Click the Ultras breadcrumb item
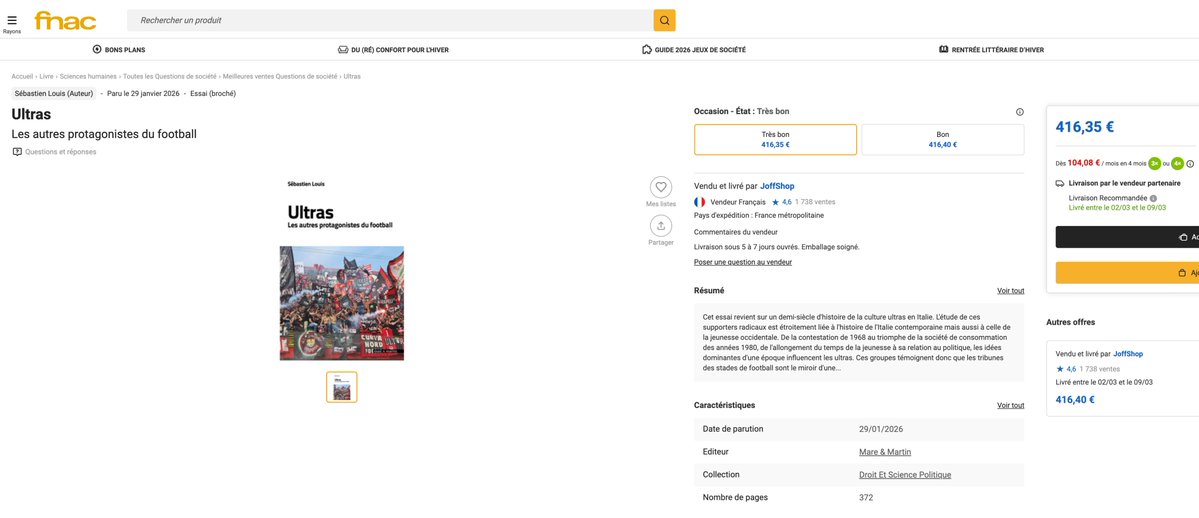Screen dimensions: 1199x518 [352, 77]
